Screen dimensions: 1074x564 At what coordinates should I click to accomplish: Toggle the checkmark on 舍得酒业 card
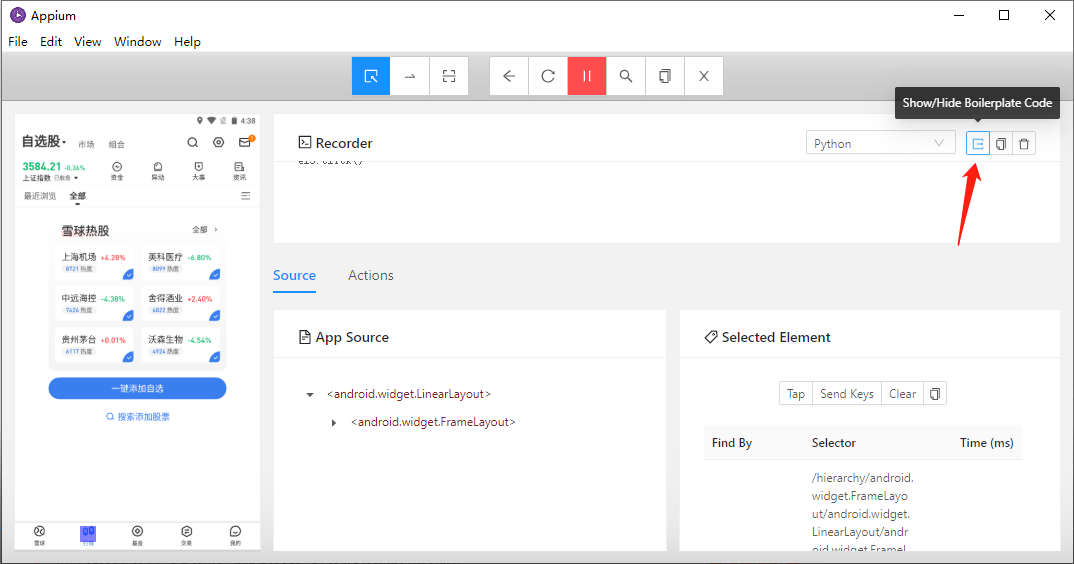[x=214, y=316]
